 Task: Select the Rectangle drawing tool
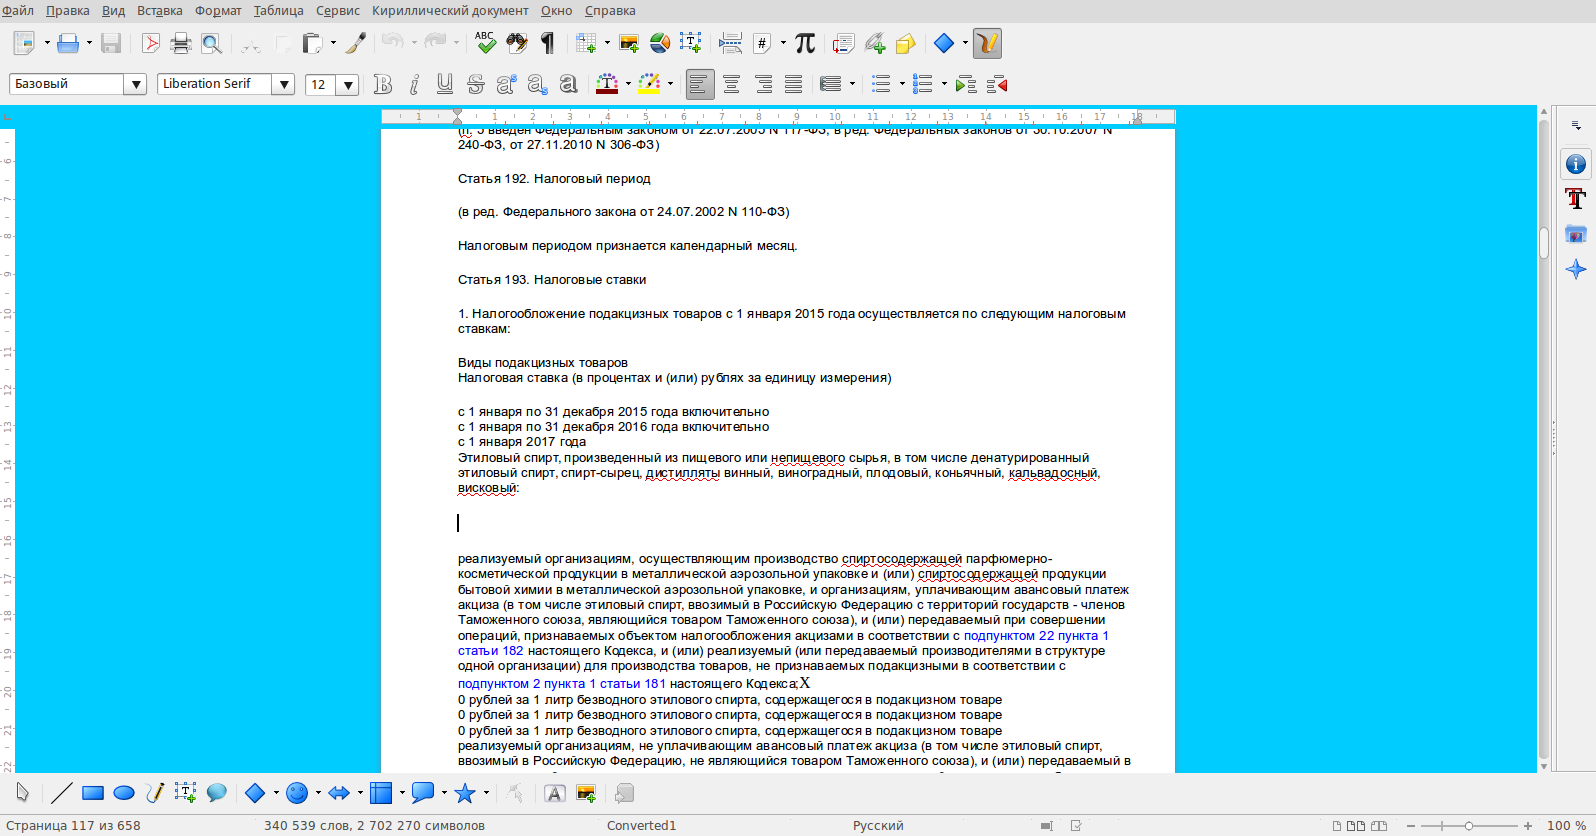(93, 793)
